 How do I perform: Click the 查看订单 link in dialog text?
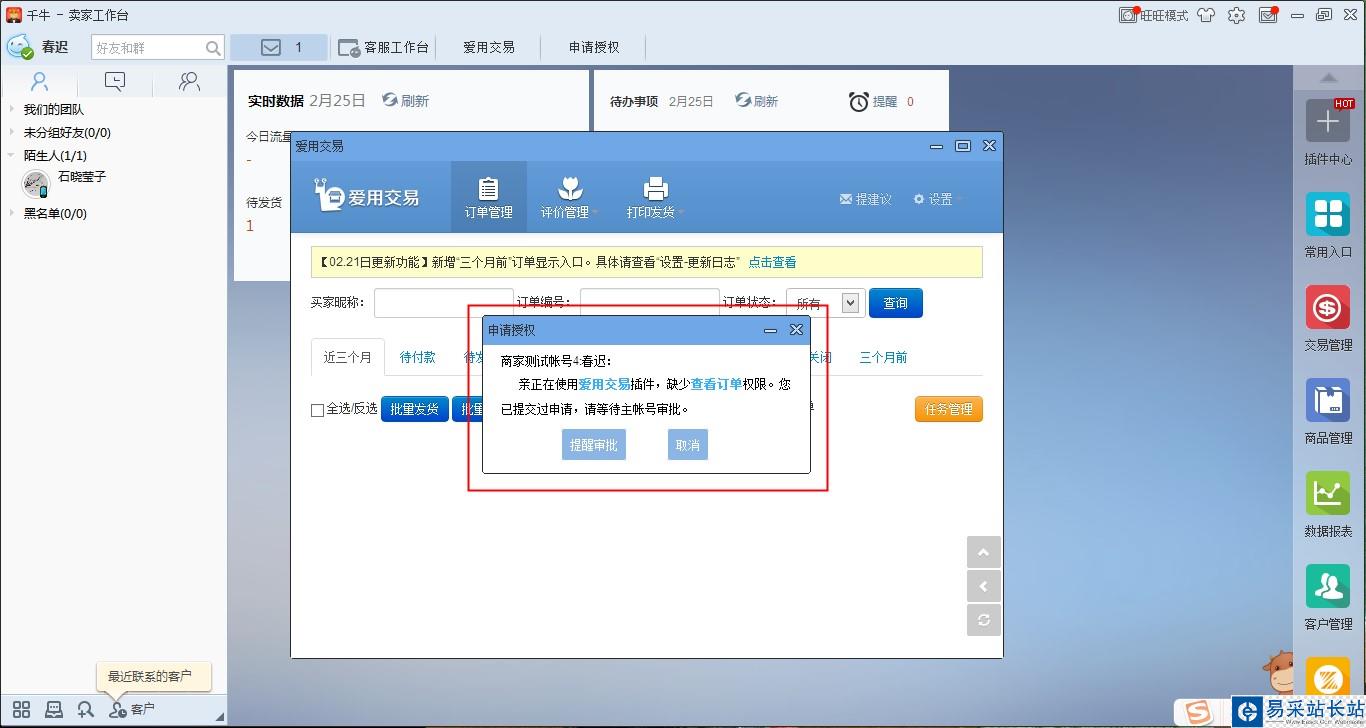pos(716,384)
